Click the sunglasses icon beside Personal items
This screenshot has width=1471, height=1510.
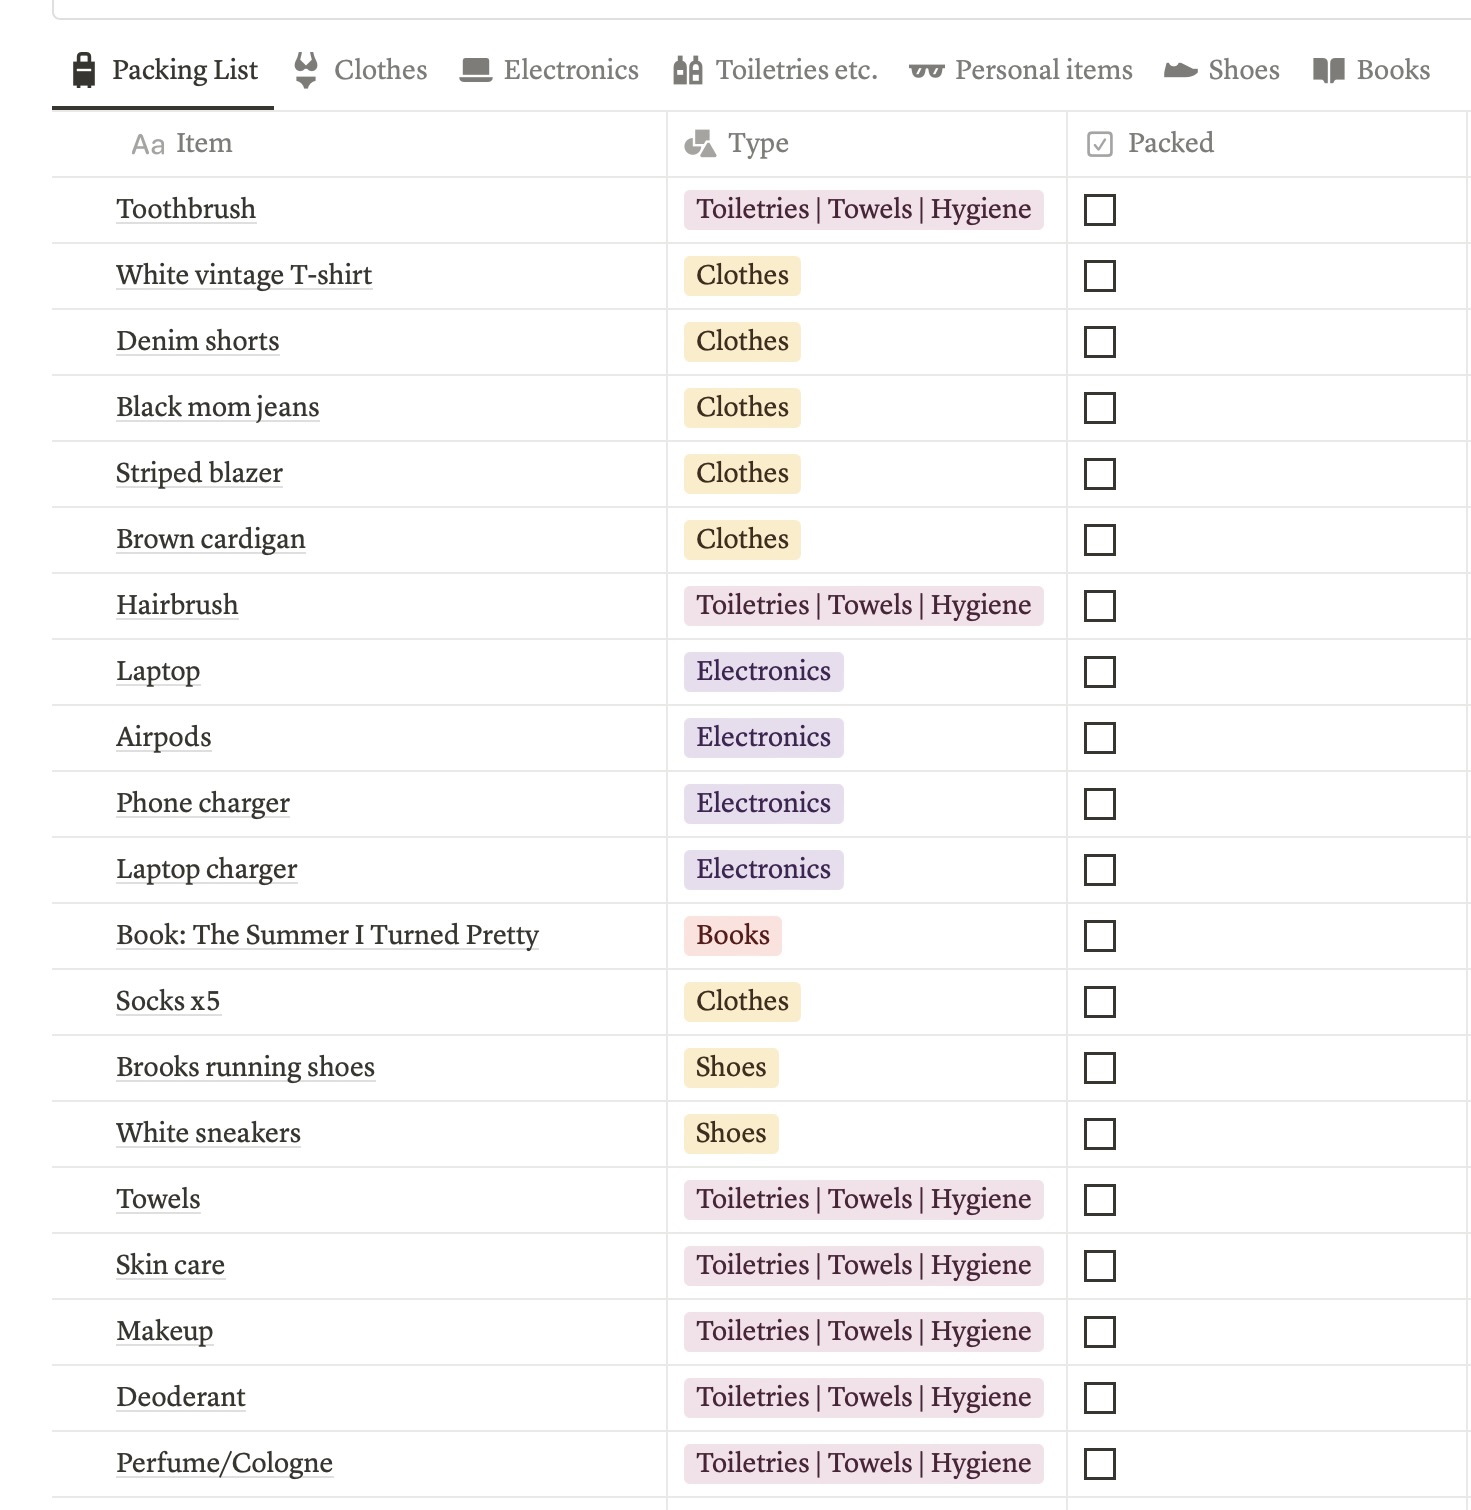(925, 69)
